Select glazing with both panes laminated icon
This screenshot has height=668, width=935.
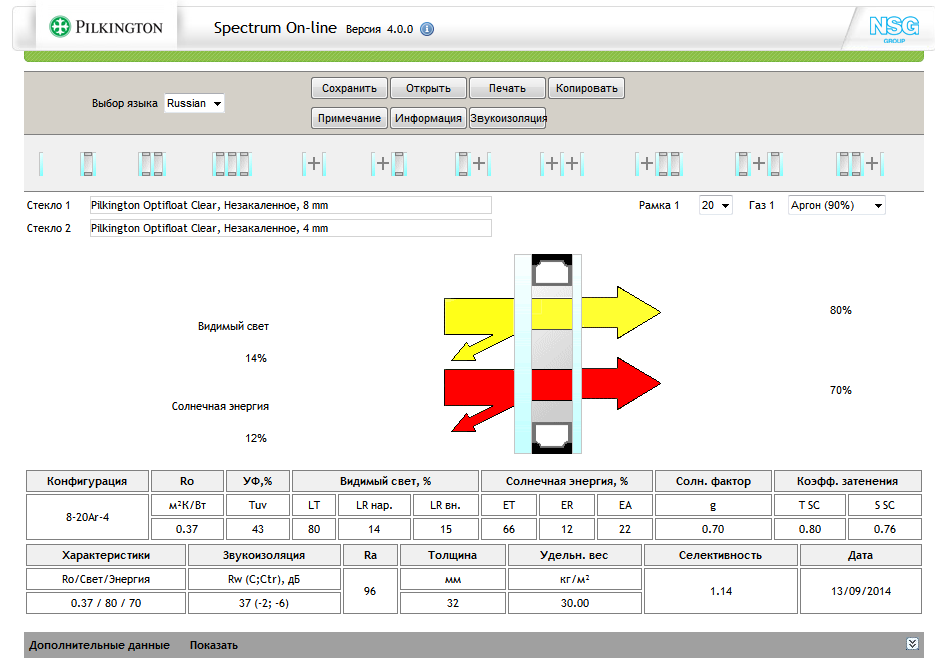(x=758, y=164)
